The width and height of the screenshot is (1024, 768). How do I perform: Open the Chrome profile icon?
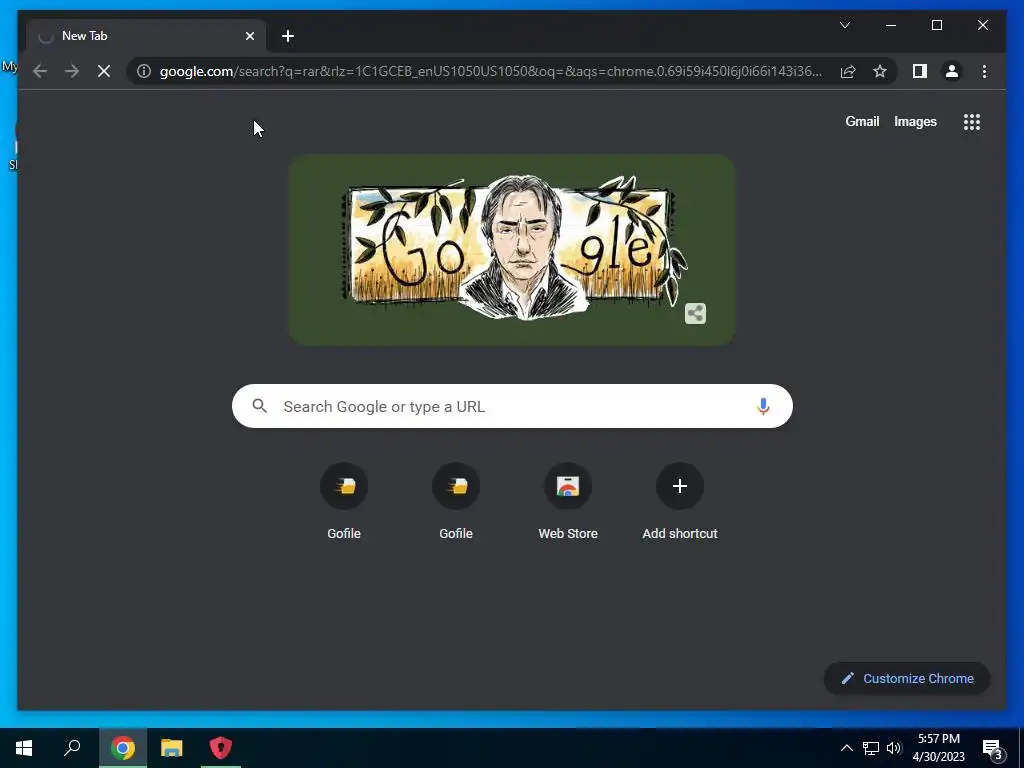point(952,71)
